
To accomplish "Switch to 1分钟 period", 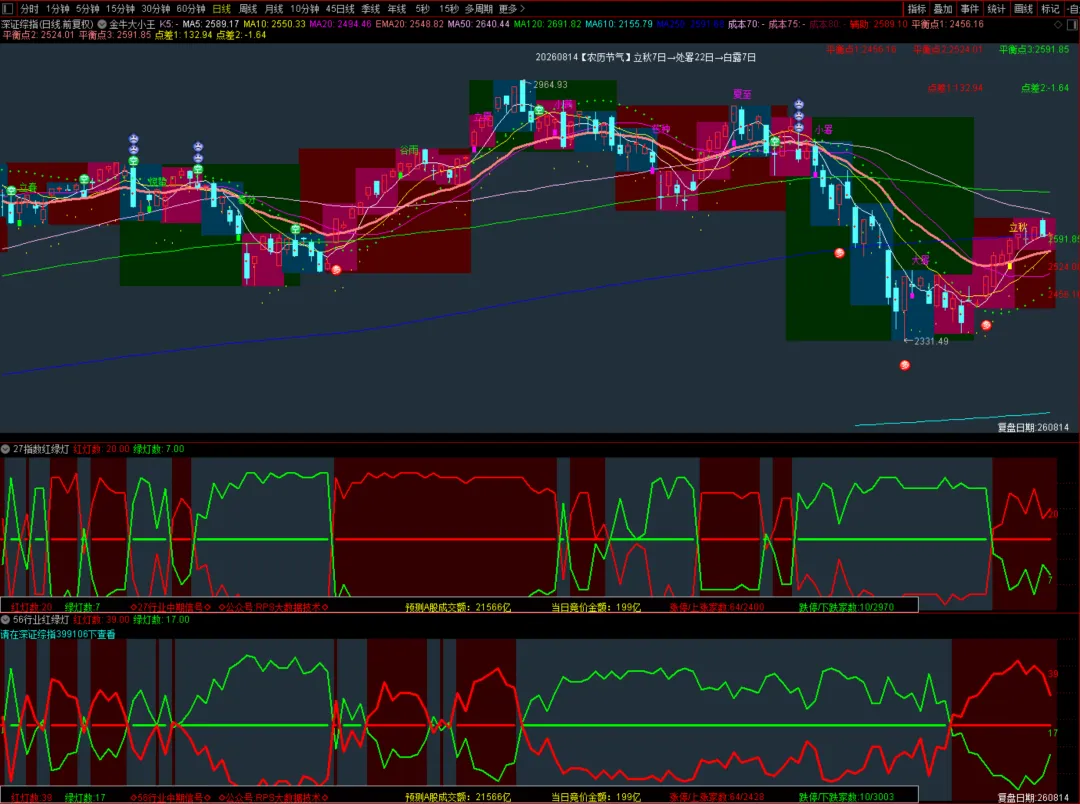I will coord(58,9).
